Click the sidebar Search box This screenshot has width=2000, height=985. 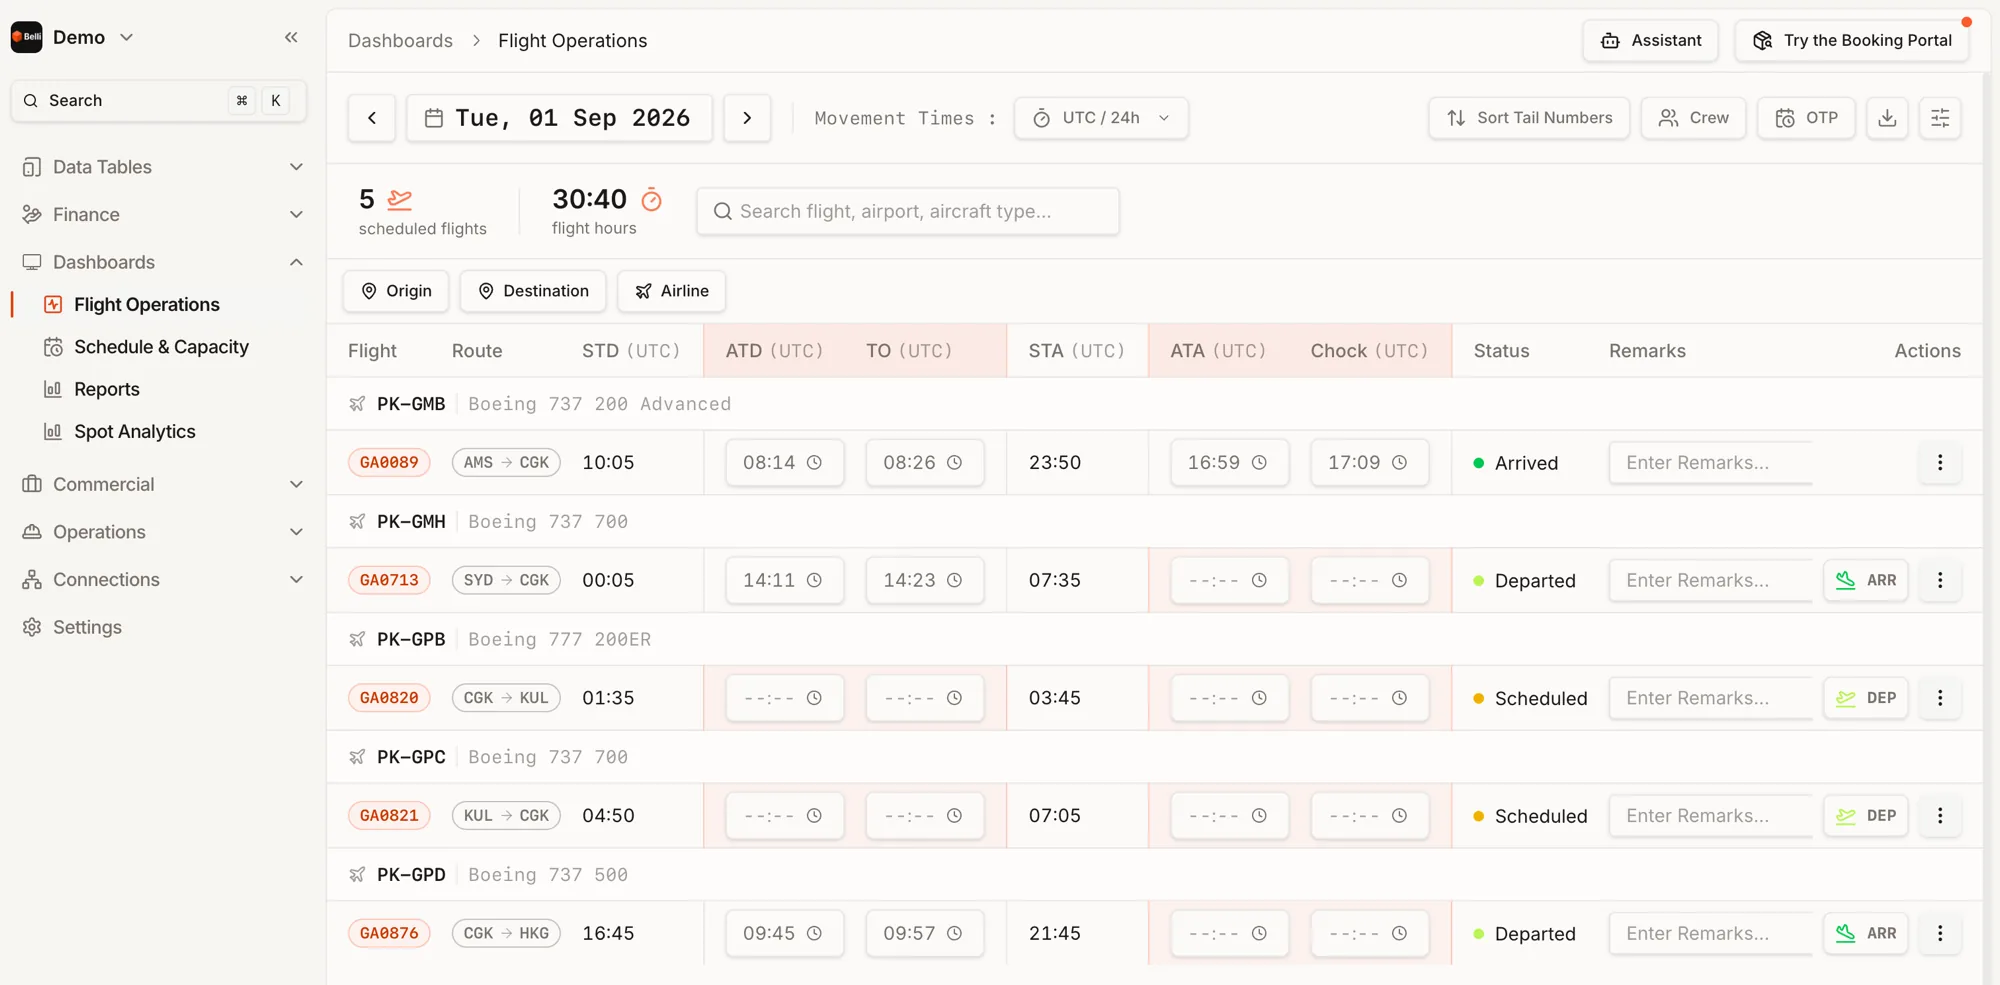(x=158, y=101)
